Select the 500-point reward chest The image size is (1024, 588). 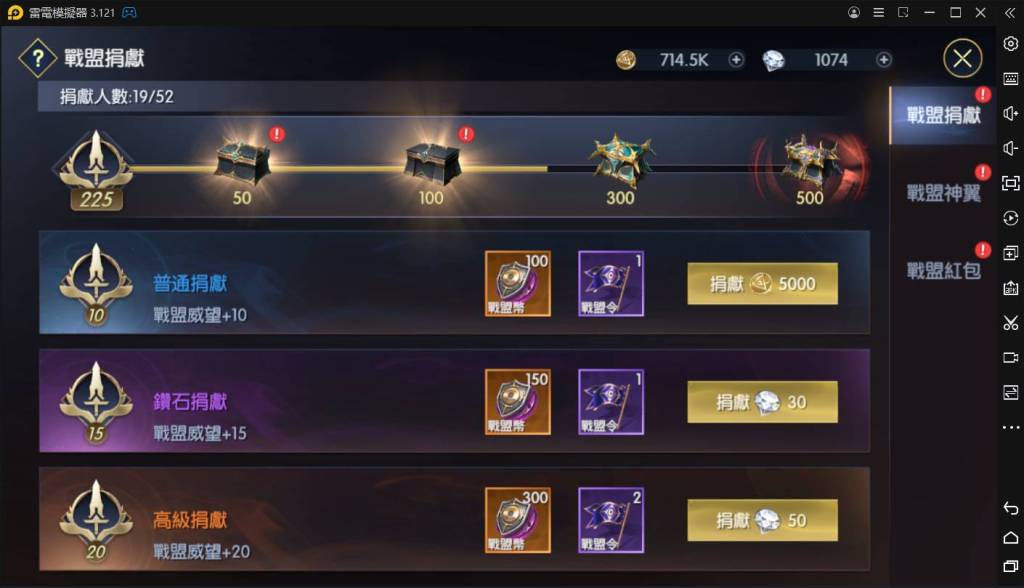click(x=810, y=162)
